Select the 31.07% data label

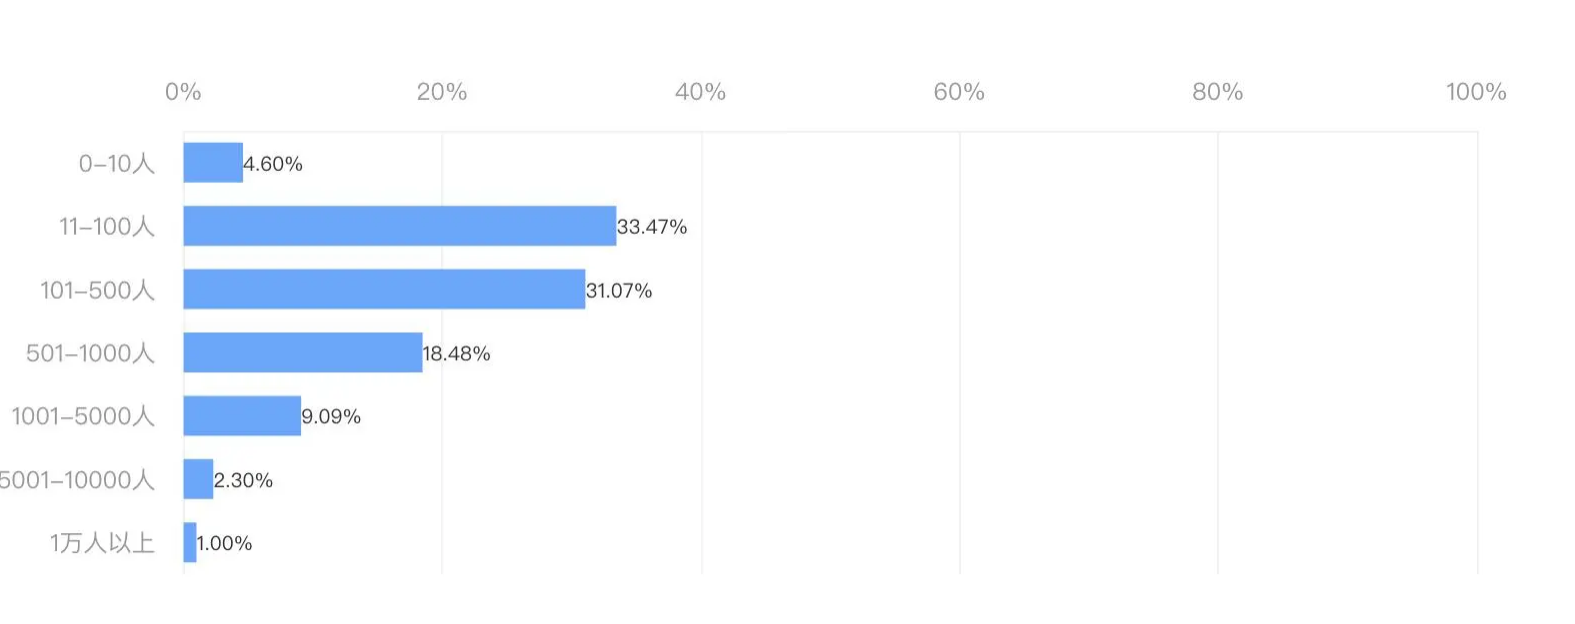[x=619, y=291]
